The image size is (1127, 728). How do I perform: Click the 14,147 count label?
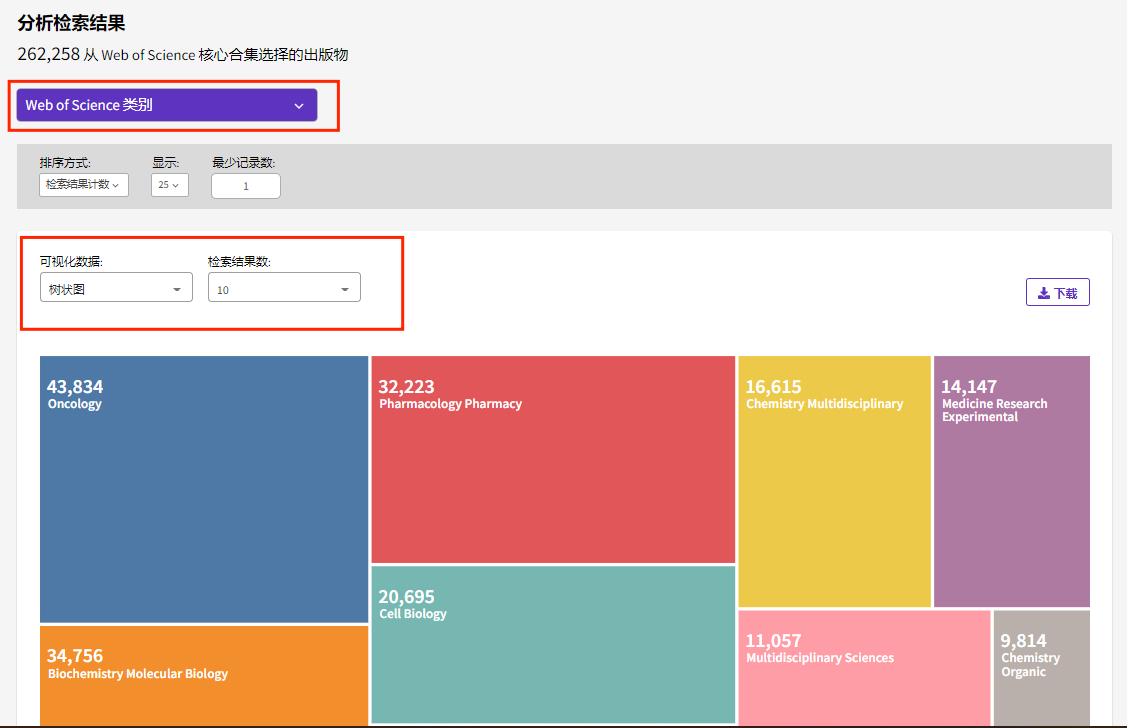tap(969, 387)
